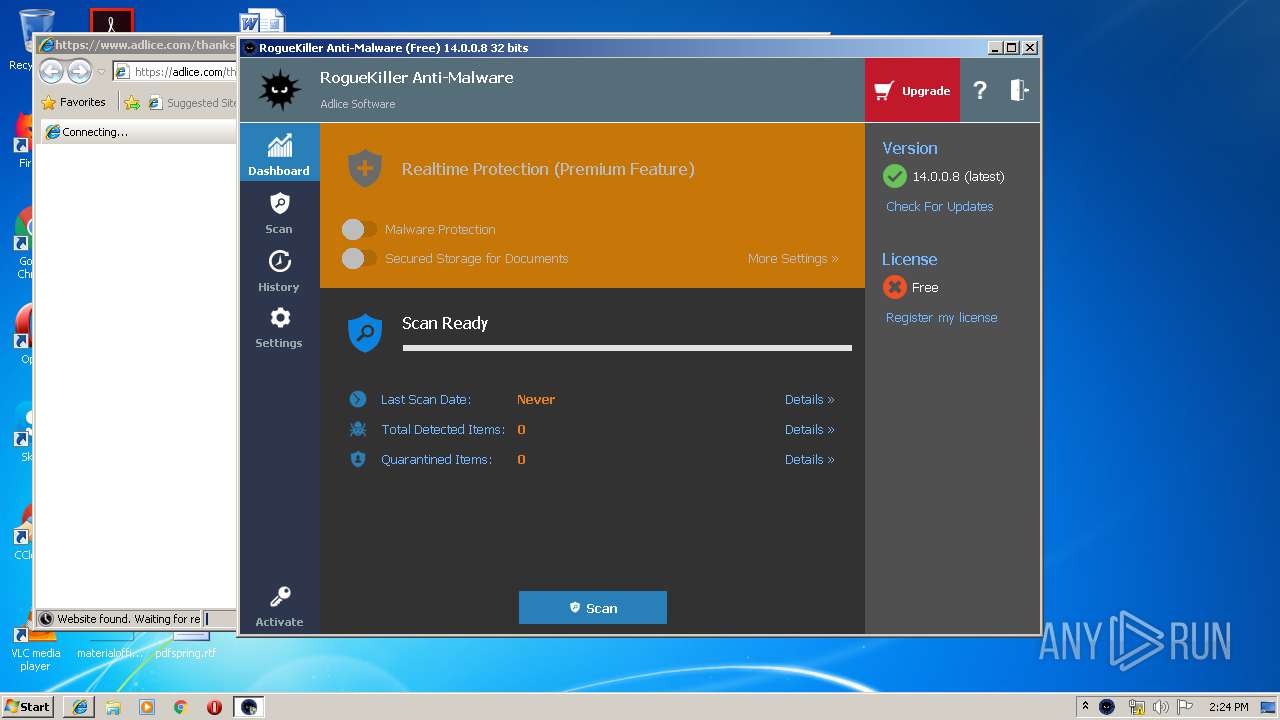This screenshot has height=720, width=1280.
Task: Click the '14.0.0.8 (latest)' version text
Action: 958,176
